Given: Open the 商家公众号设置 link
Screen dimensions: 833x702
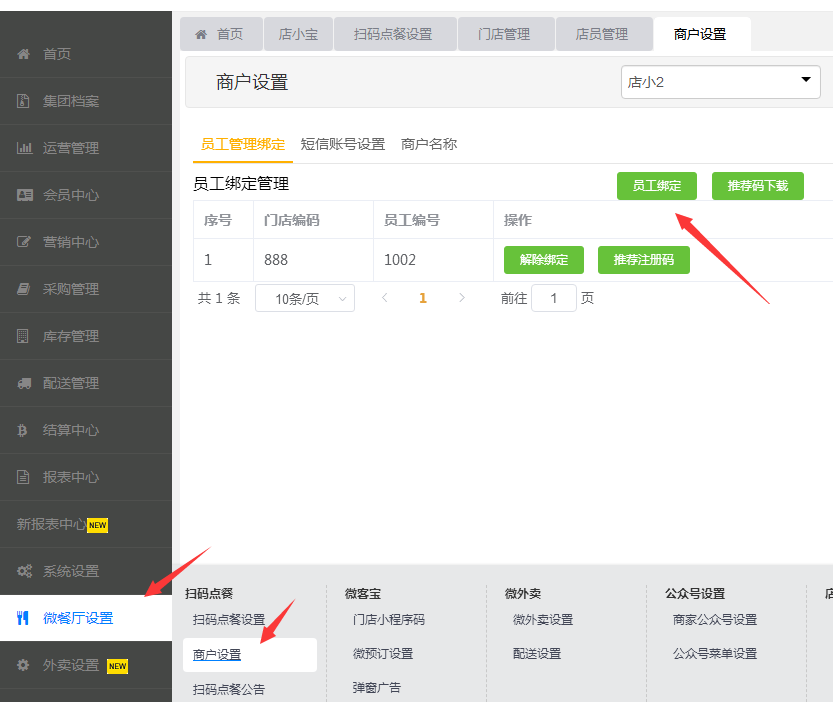Looking at the screenshot, I should 715,620.
